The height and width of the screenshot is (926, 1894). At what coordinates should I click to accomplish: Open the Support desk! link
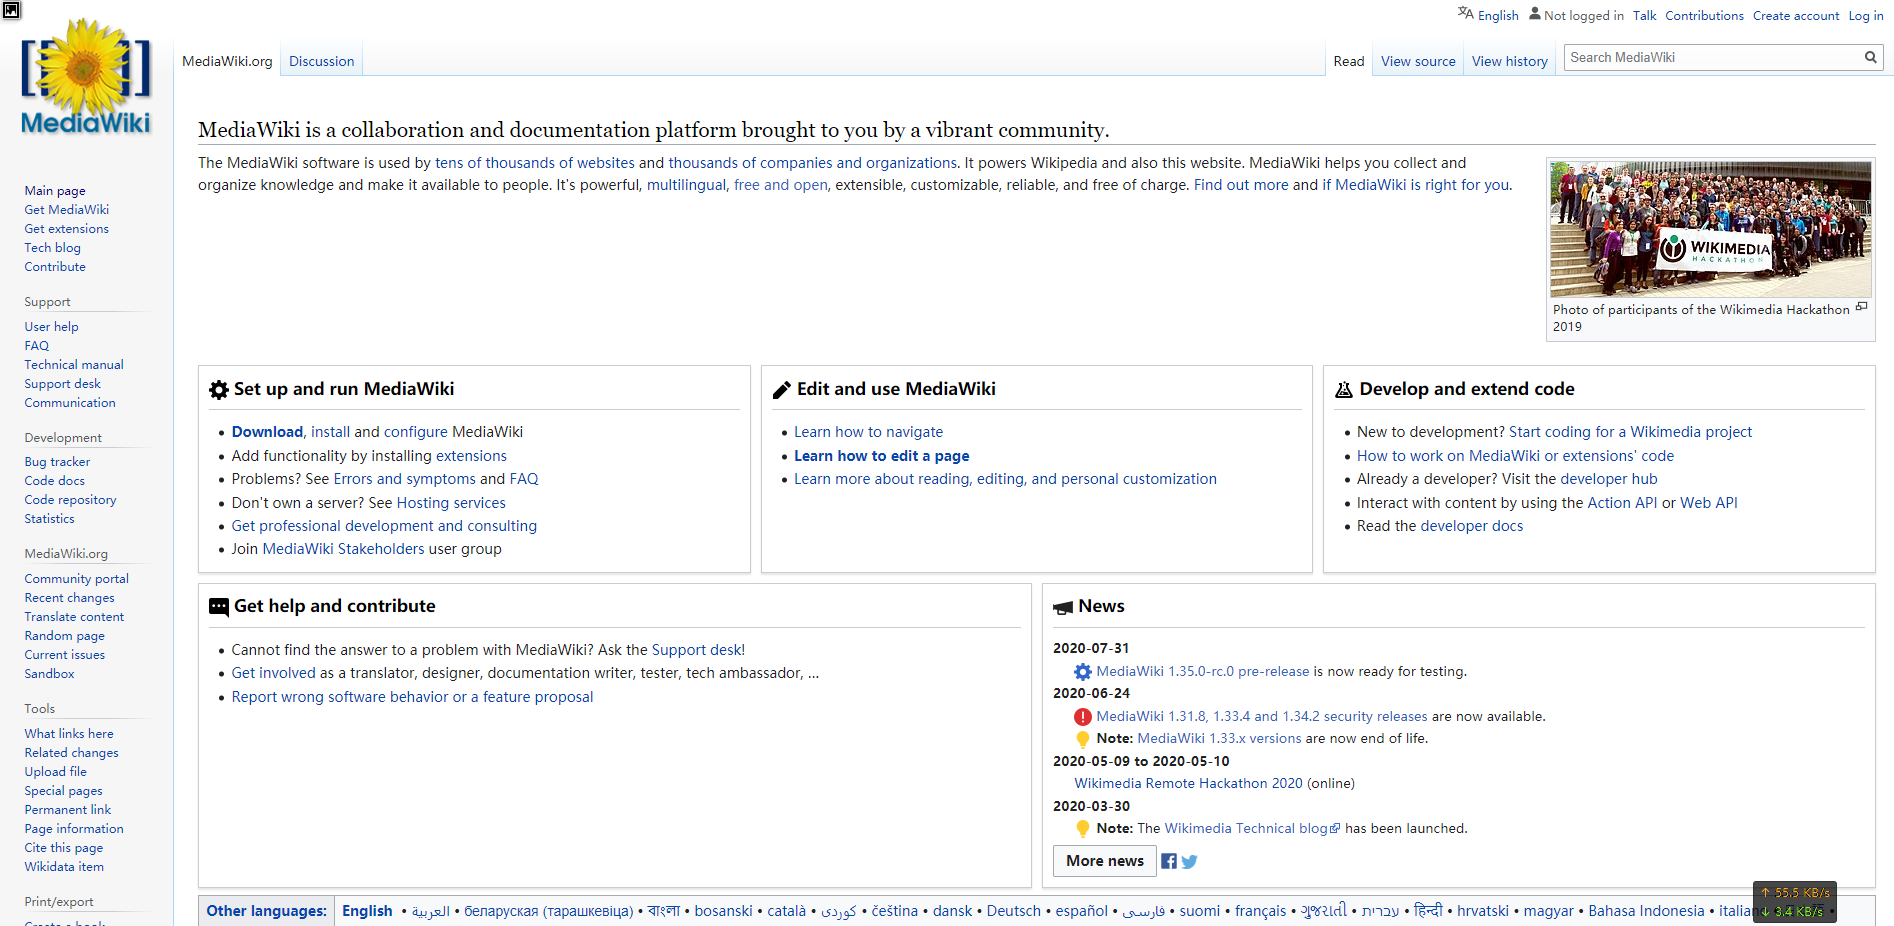tap(698, 650)
